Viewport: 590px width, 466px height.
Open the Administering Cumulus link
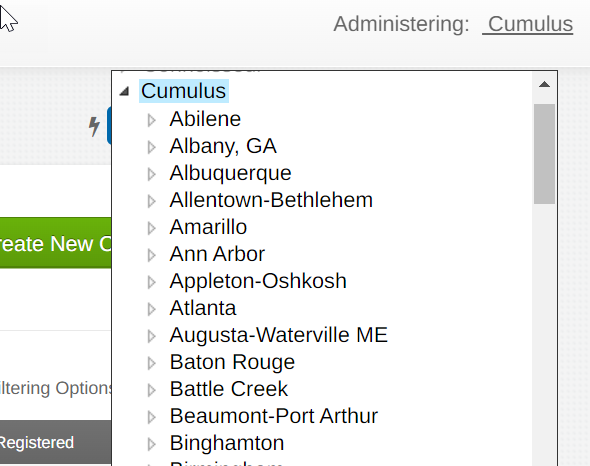[528, 24]
